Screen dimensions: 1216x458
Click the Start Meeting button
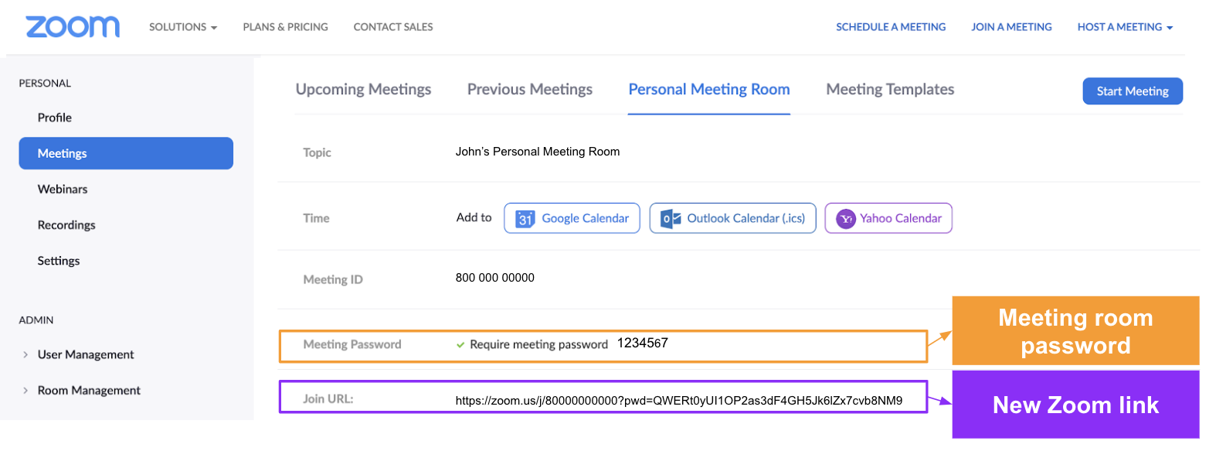click(1133, 91)
